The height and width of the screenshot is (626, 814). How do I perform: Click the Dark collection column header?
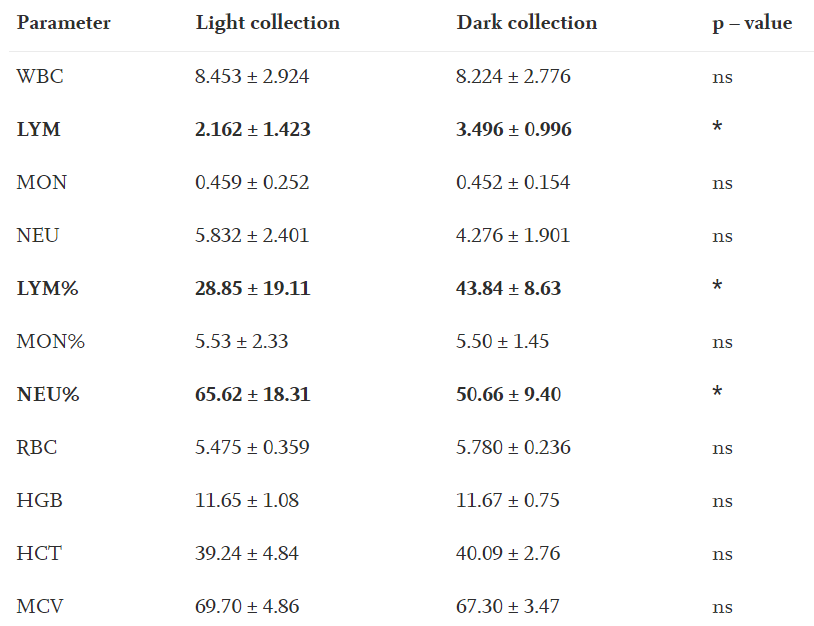tap(526, 23)
